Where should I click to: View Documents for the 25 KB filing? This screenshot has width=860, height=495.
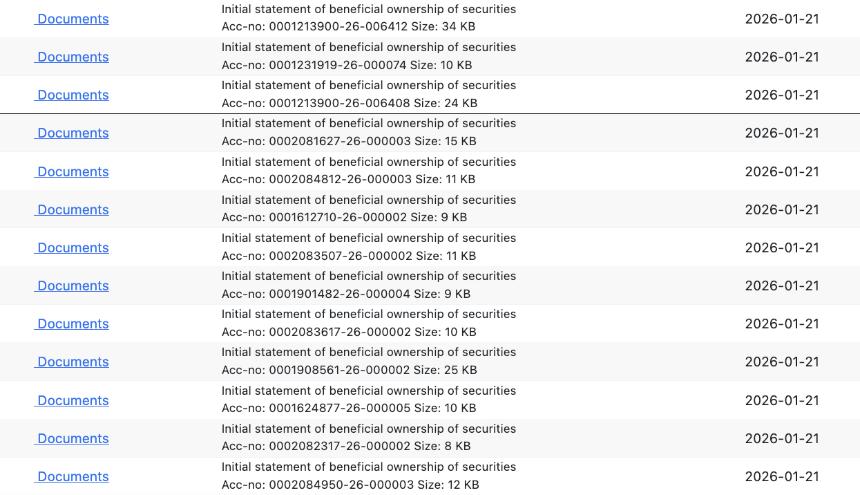tap(73, 362)
